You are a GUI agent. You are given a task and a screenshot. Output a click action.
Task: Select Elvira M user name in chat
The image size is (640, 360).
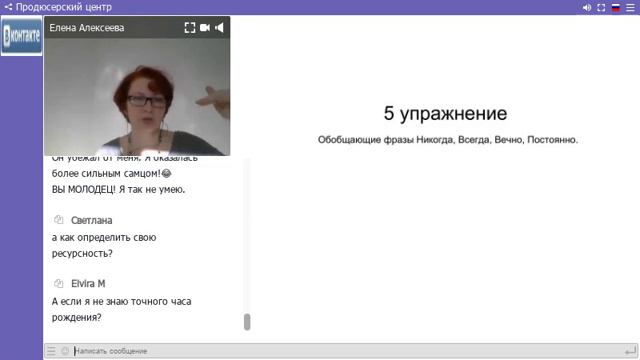click(88, 283)
